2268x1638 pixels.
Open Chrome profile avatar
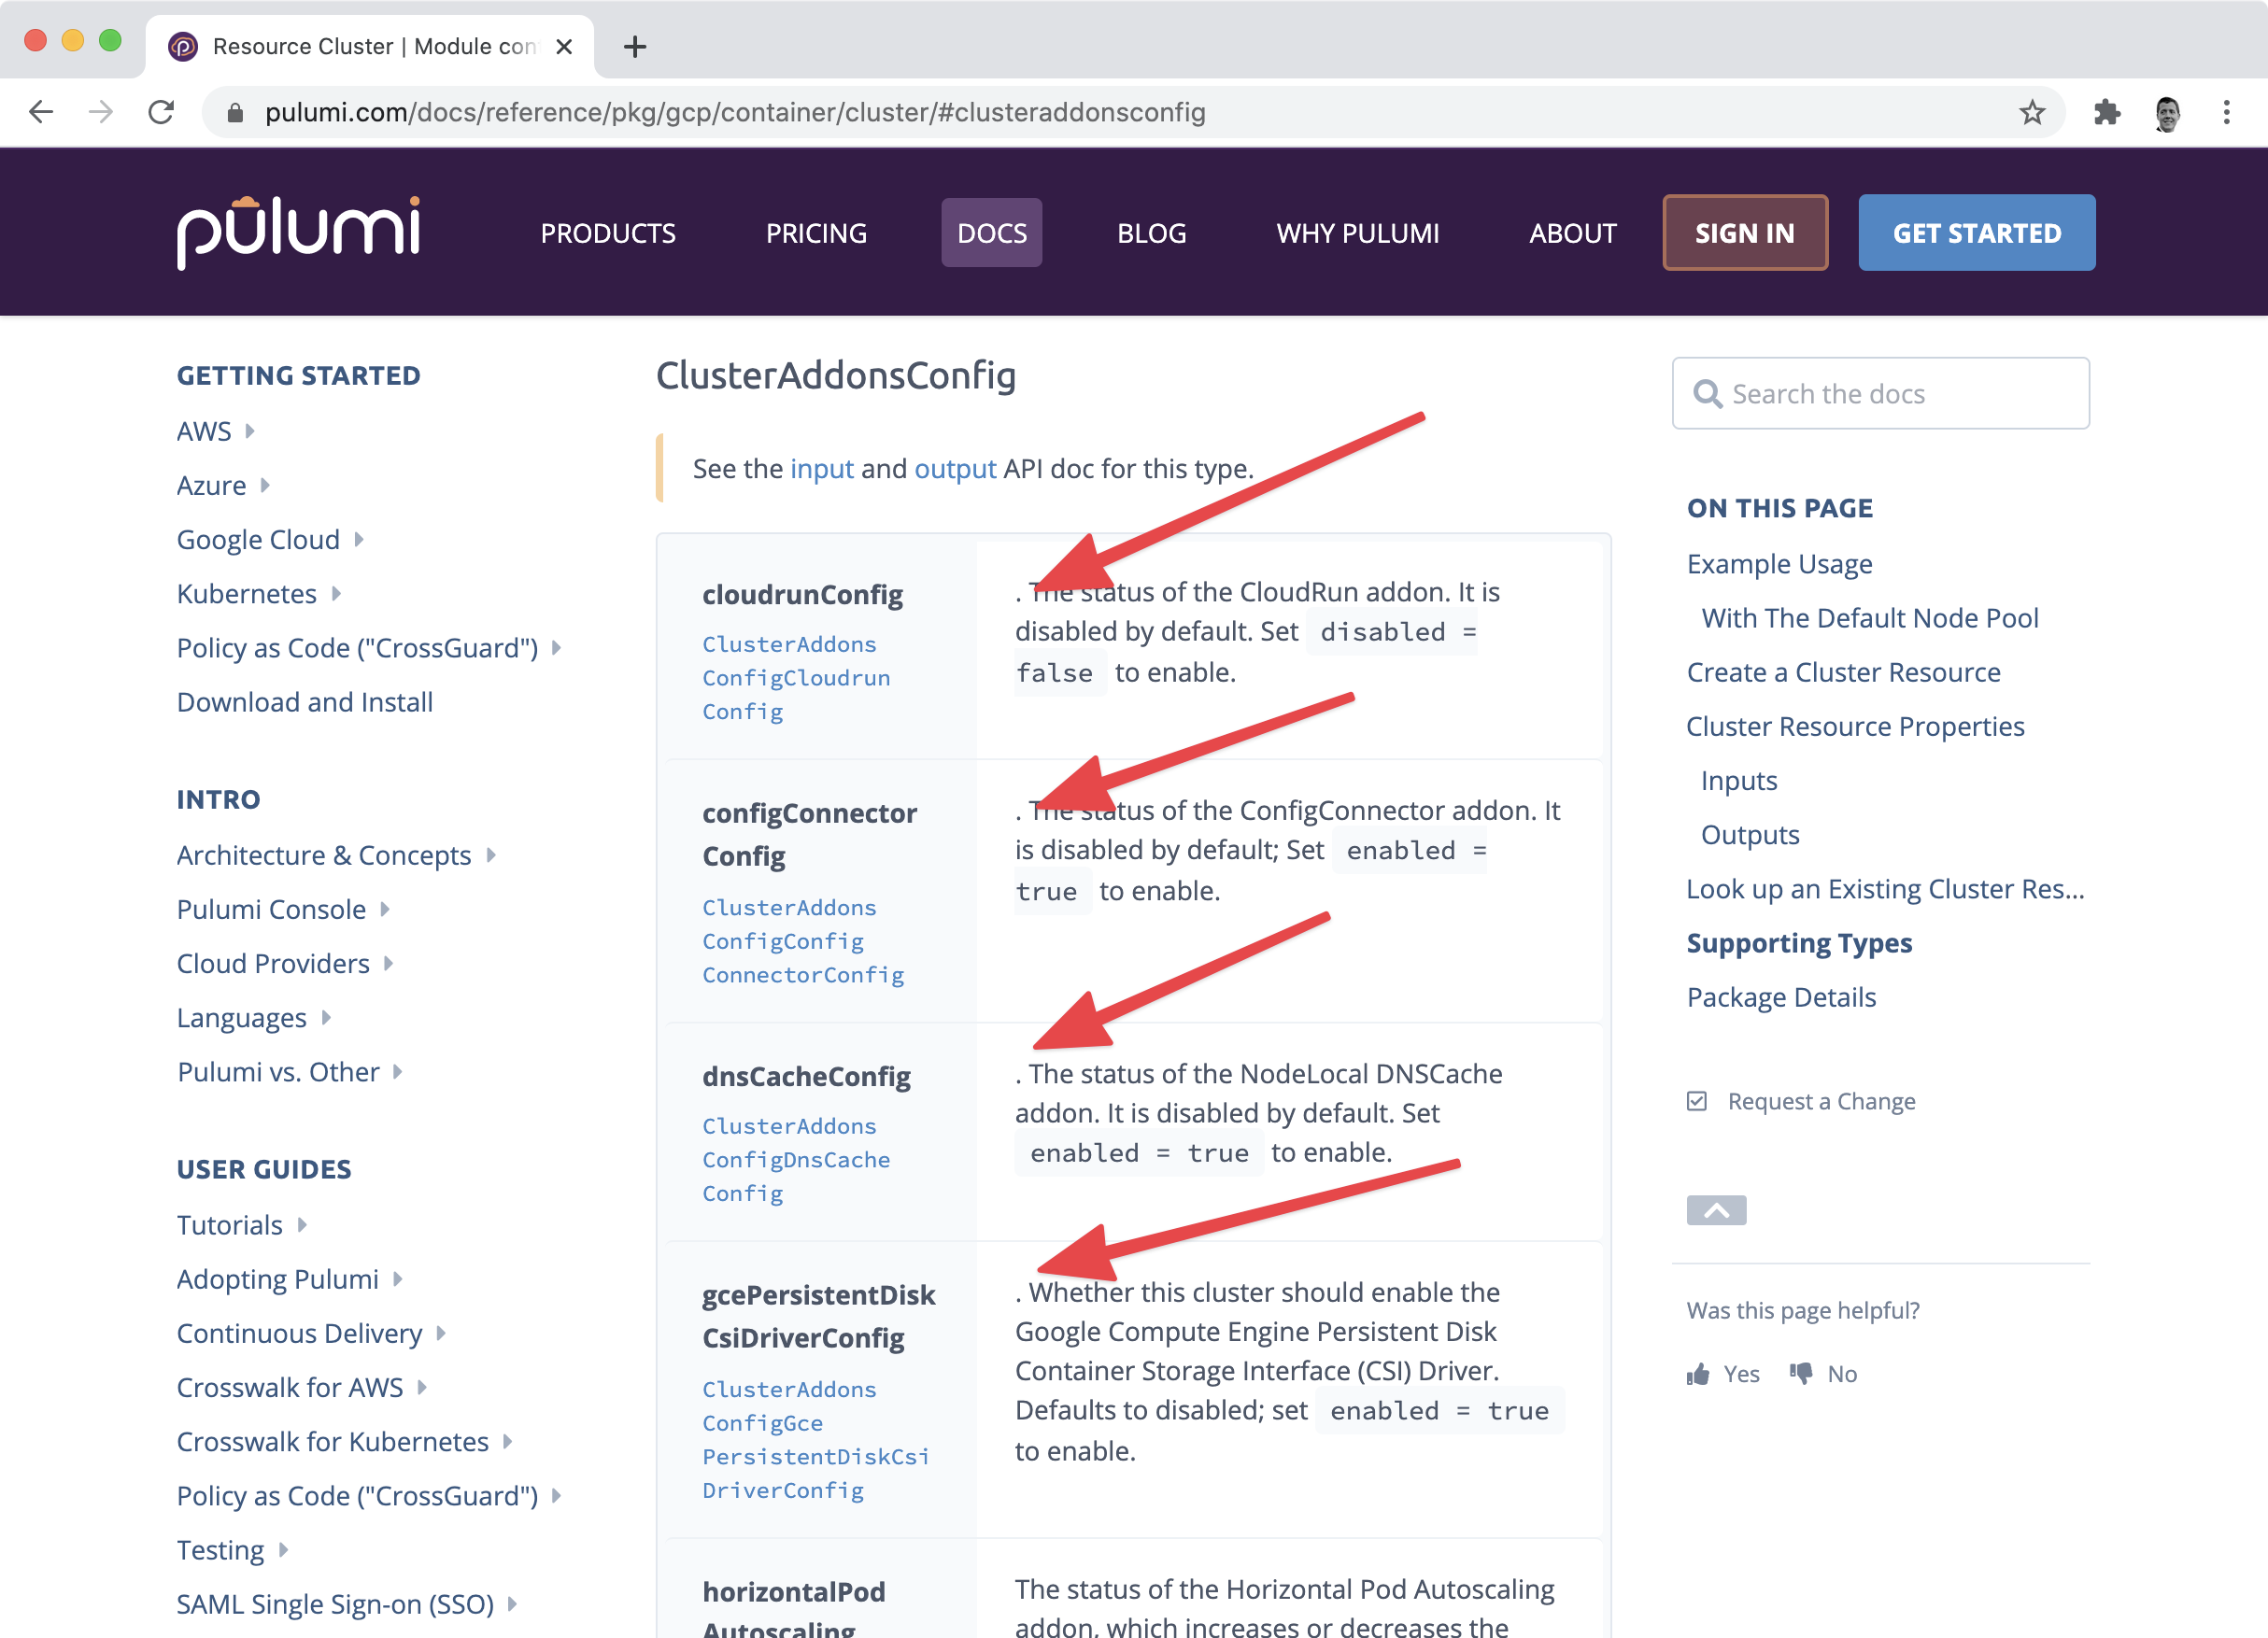2167,112
